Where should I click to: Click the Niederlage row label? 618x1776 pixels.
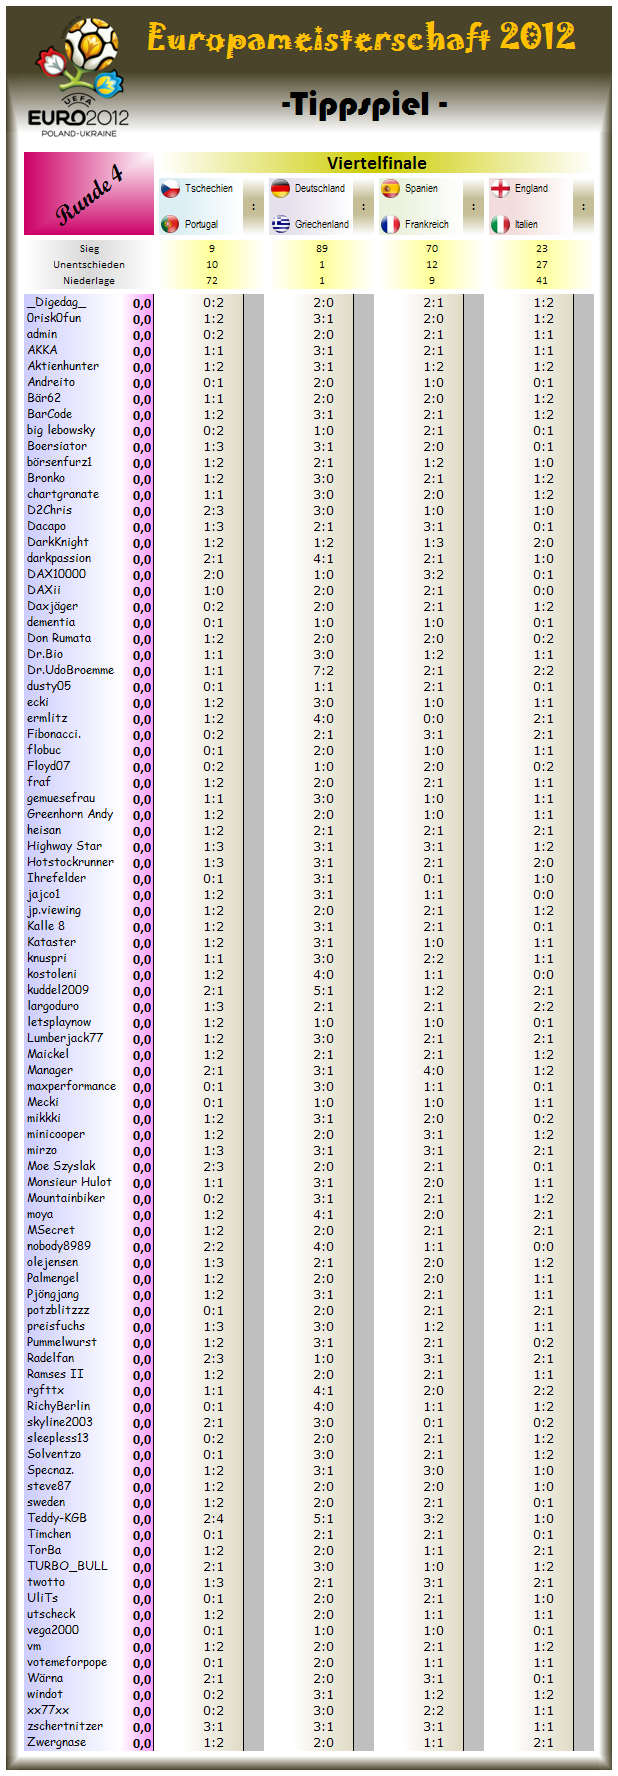(x=89, y=281)
